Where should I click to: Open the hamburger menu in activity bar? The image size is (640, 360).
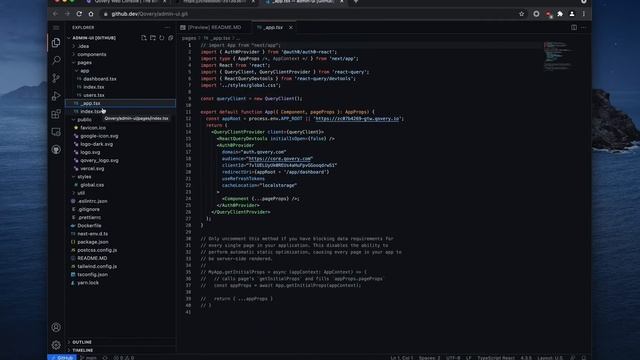point(56,27)
